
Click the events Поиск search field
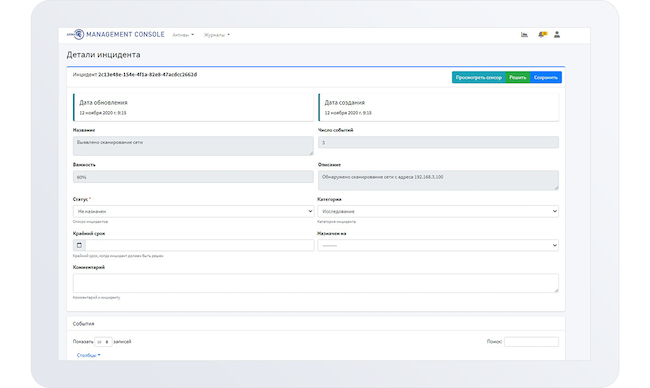tap(531, 342)
